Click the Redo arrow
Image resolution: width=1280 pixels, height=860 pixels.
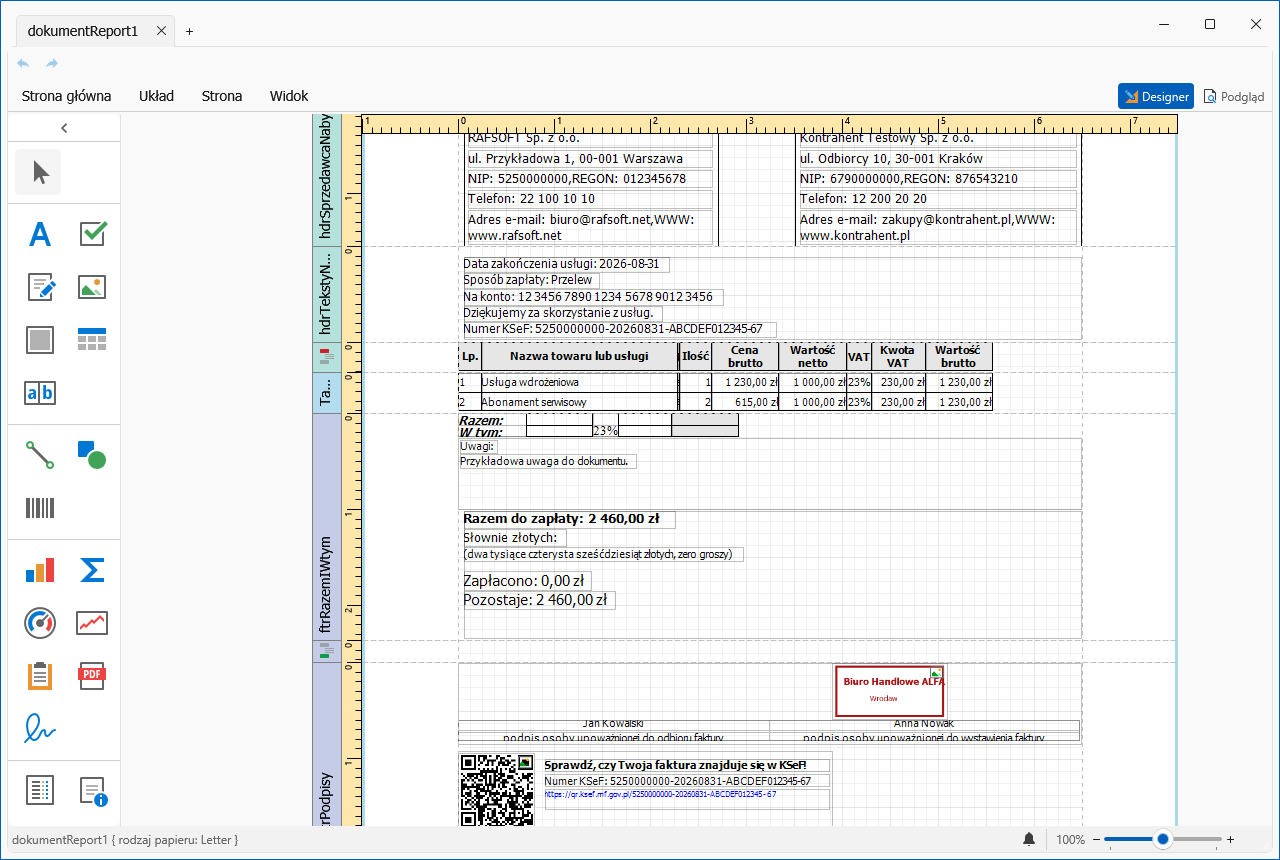(x=52, y=63)
